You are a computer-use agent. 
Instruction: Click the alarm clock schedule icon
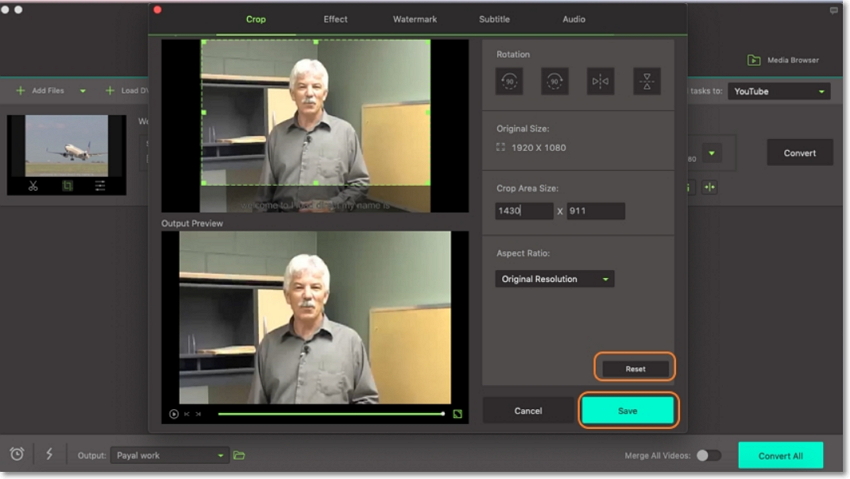click(17, 454)
